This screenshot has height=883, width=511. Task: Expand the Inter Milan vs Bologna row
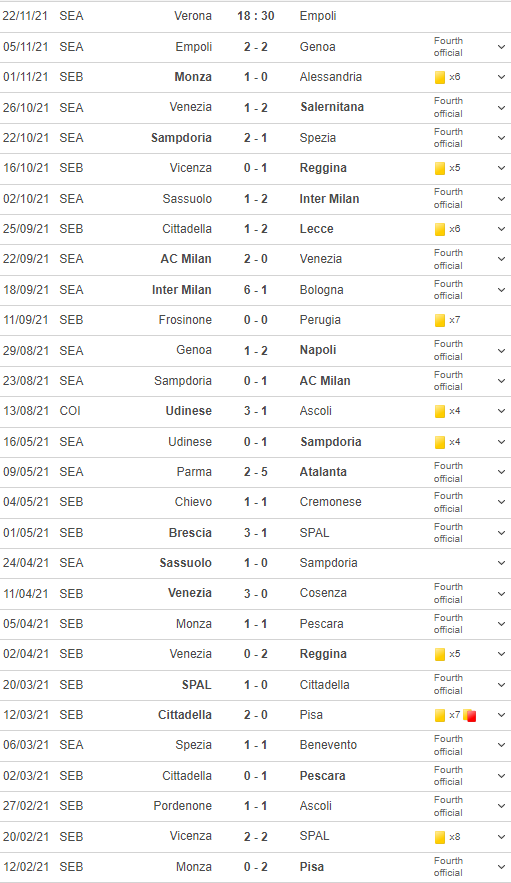(501, 290)
